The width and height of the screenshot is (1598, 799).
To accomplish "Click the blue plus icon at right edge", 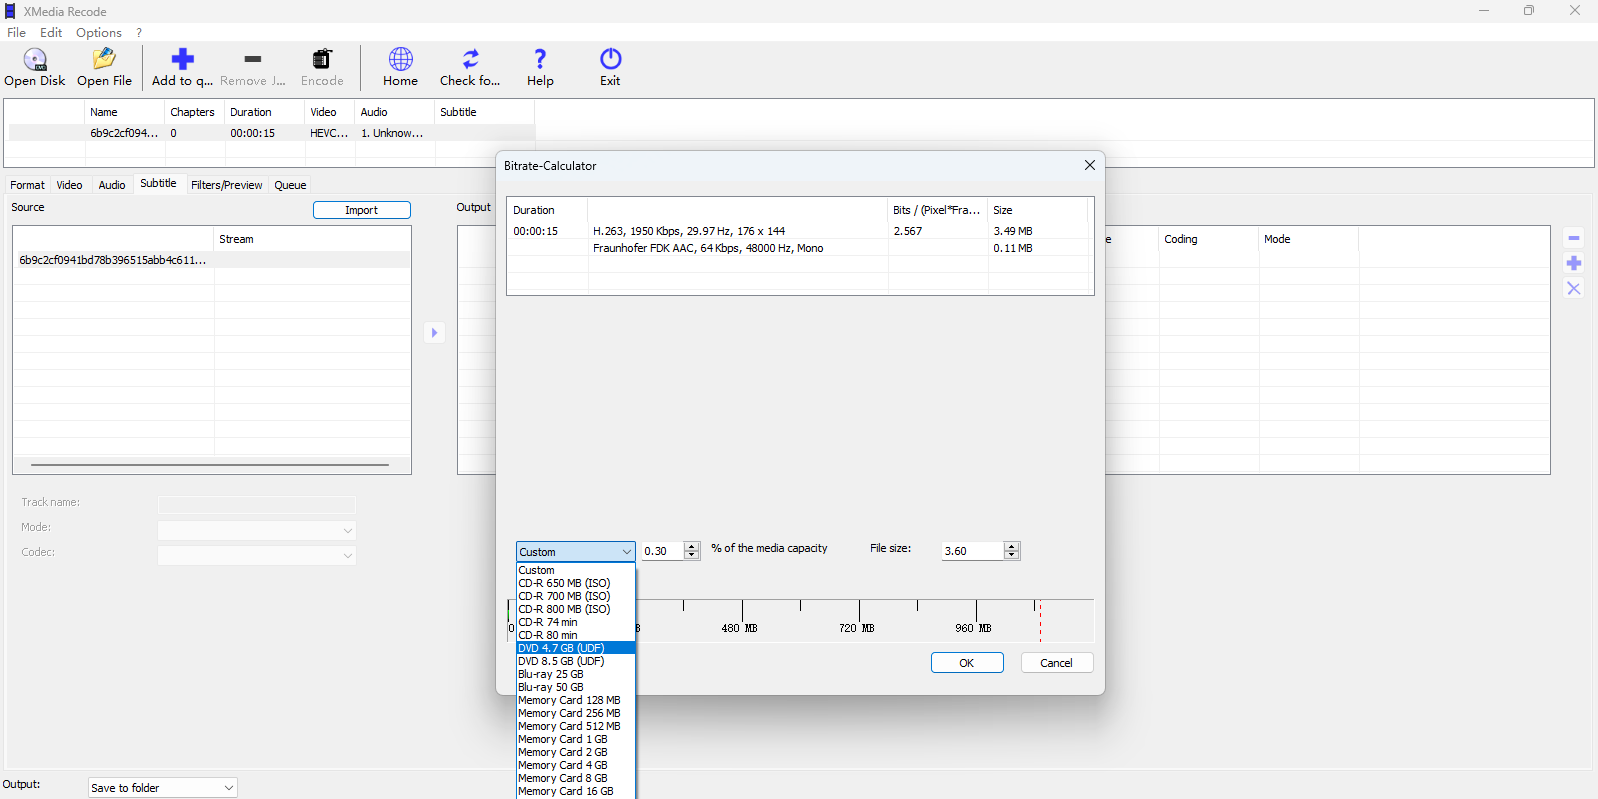I will (1573, 263).
